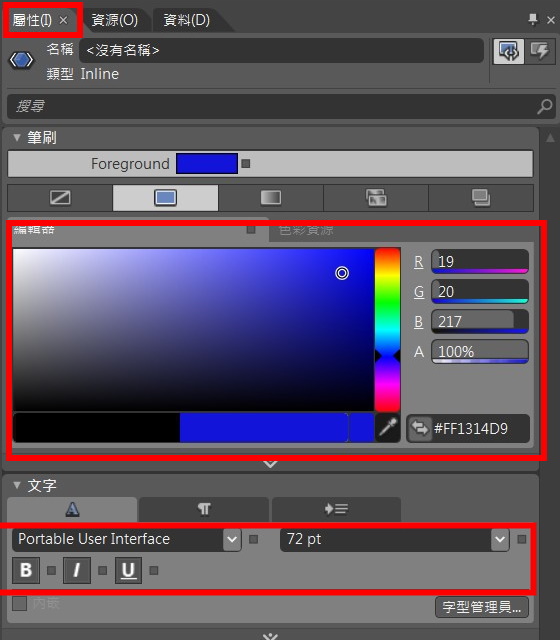Close the properties panel
This screenshot has height=640, width=560.
point(551,19)
